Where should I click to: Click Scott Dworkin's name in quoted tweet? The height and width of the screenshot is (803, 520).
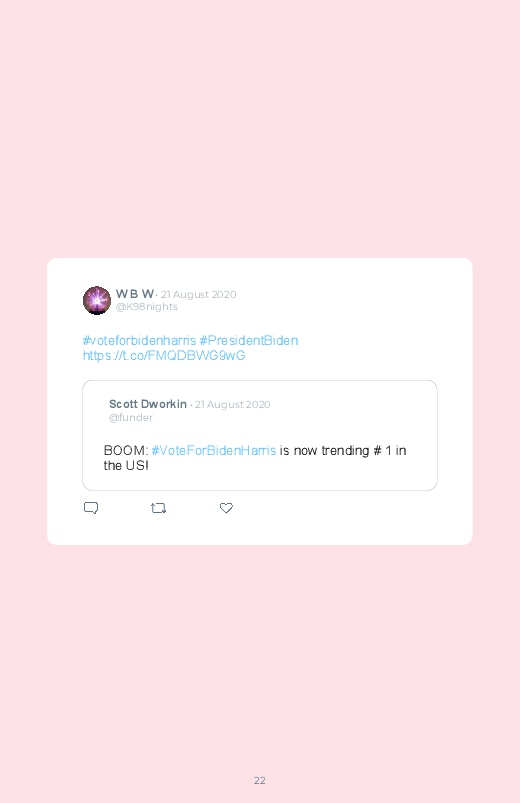pyautogui.click(x=148, y=404)
